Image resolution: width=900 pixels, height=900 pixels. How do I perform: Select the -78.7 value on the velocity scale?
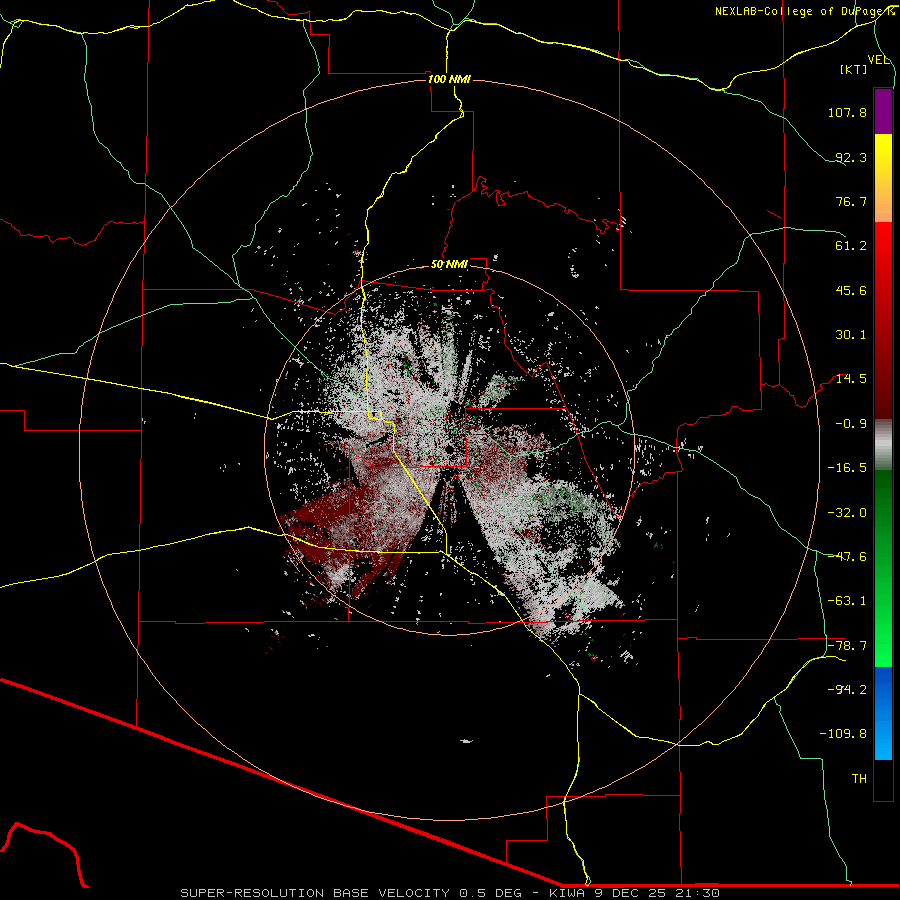click(847, 646)
